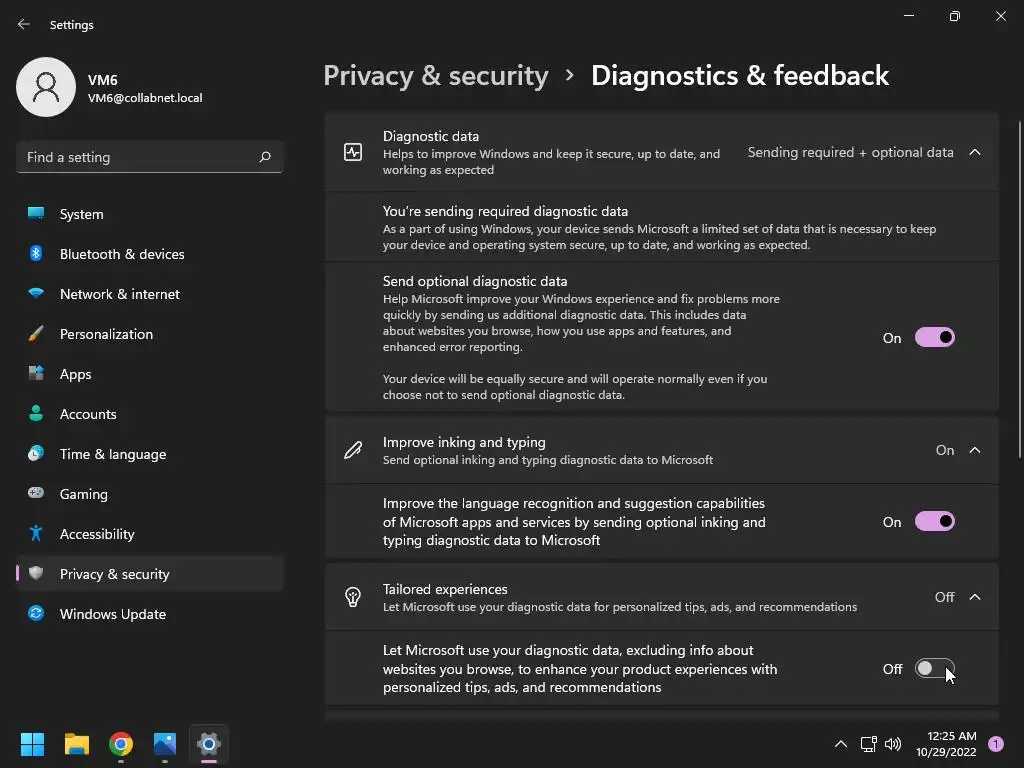The height and width of the screenshot is (768, 1024).
Task: Click the search magnifier icon
Action: (x=264, y=157)
